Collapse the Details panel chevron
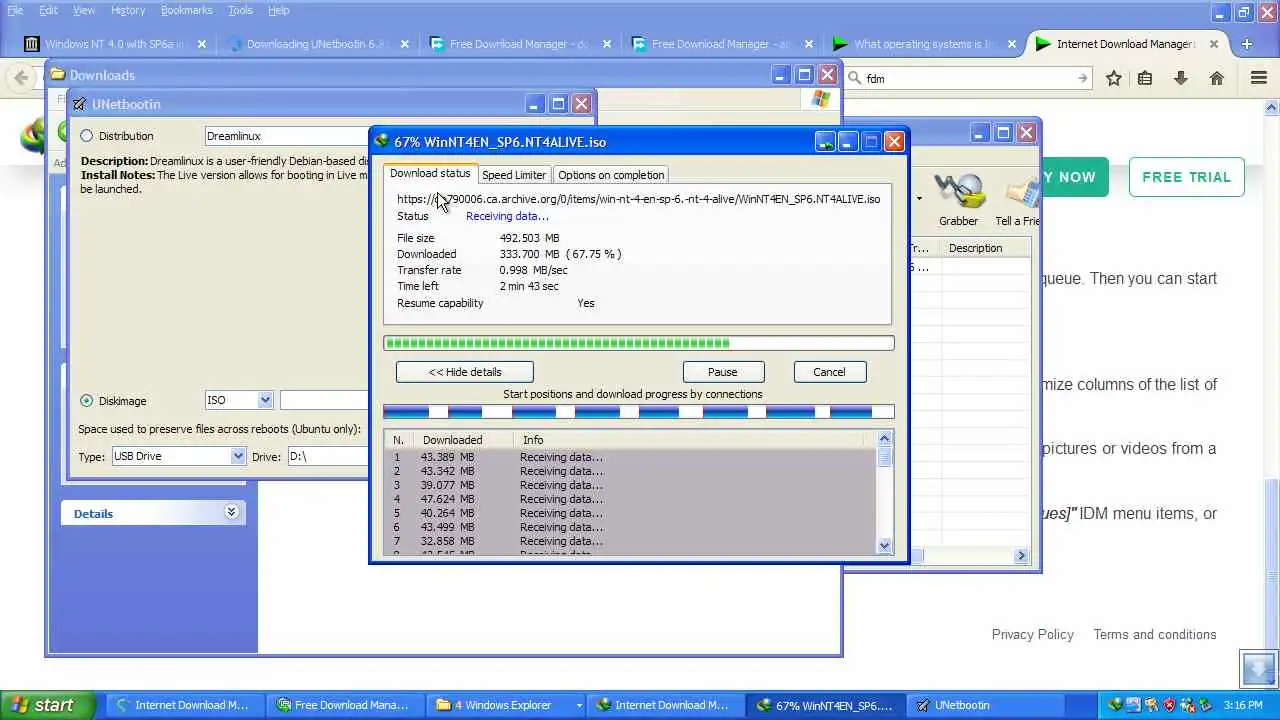The width and height of the screenshot is (1280, 720). 231,512
